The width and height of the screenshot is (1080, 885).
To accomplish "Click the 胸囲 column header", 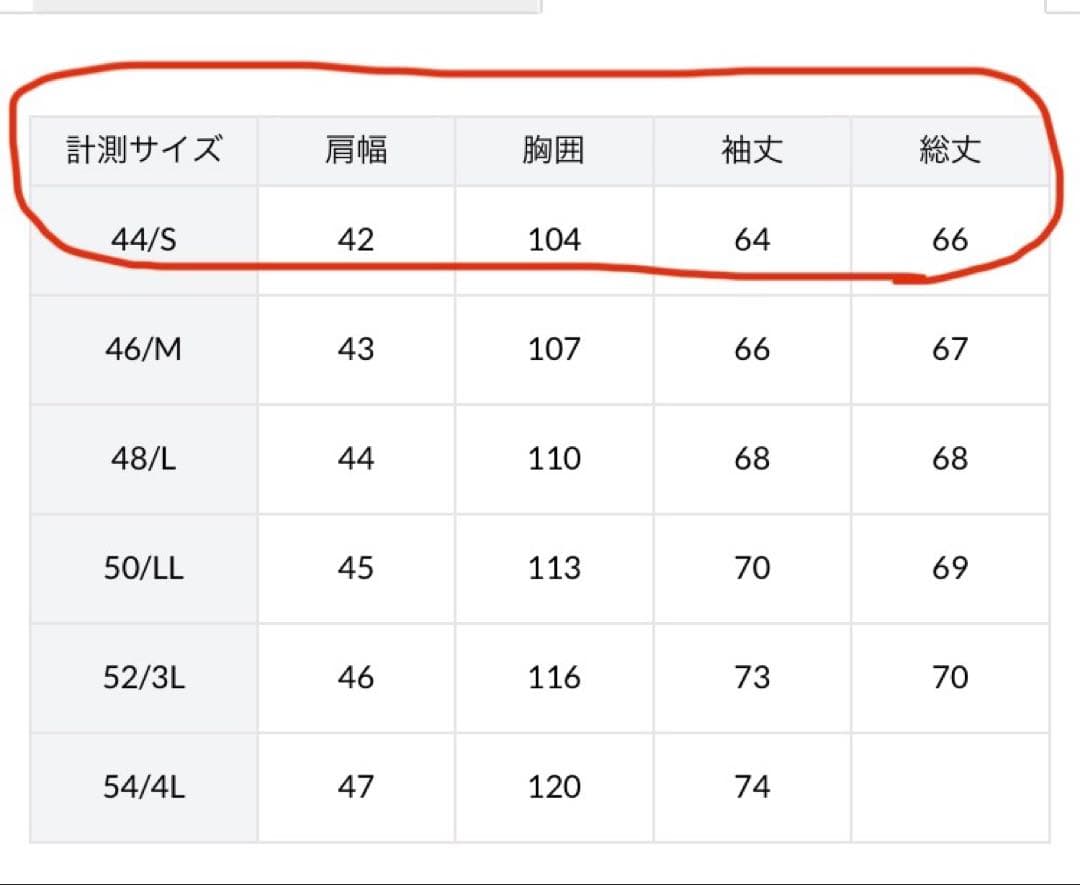I will (x=554, y=151).
